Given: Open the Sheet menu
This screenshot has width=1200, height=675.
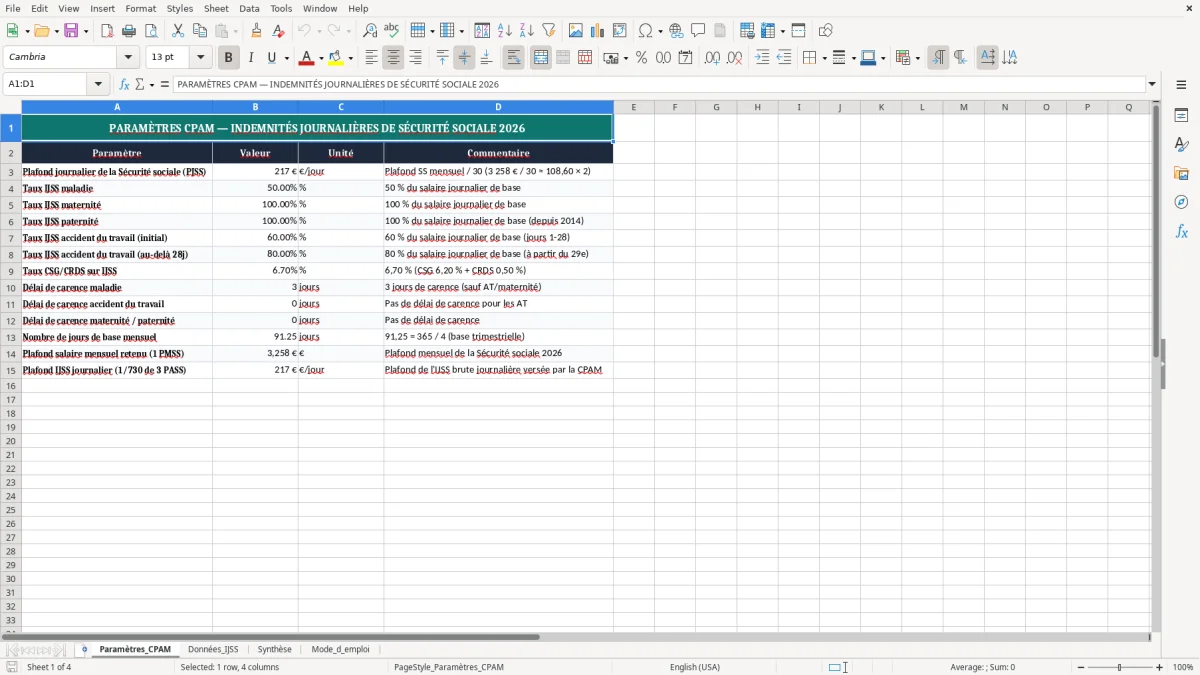Looking at the screenshot, I should pyautogui.click(x=216, y=8).
